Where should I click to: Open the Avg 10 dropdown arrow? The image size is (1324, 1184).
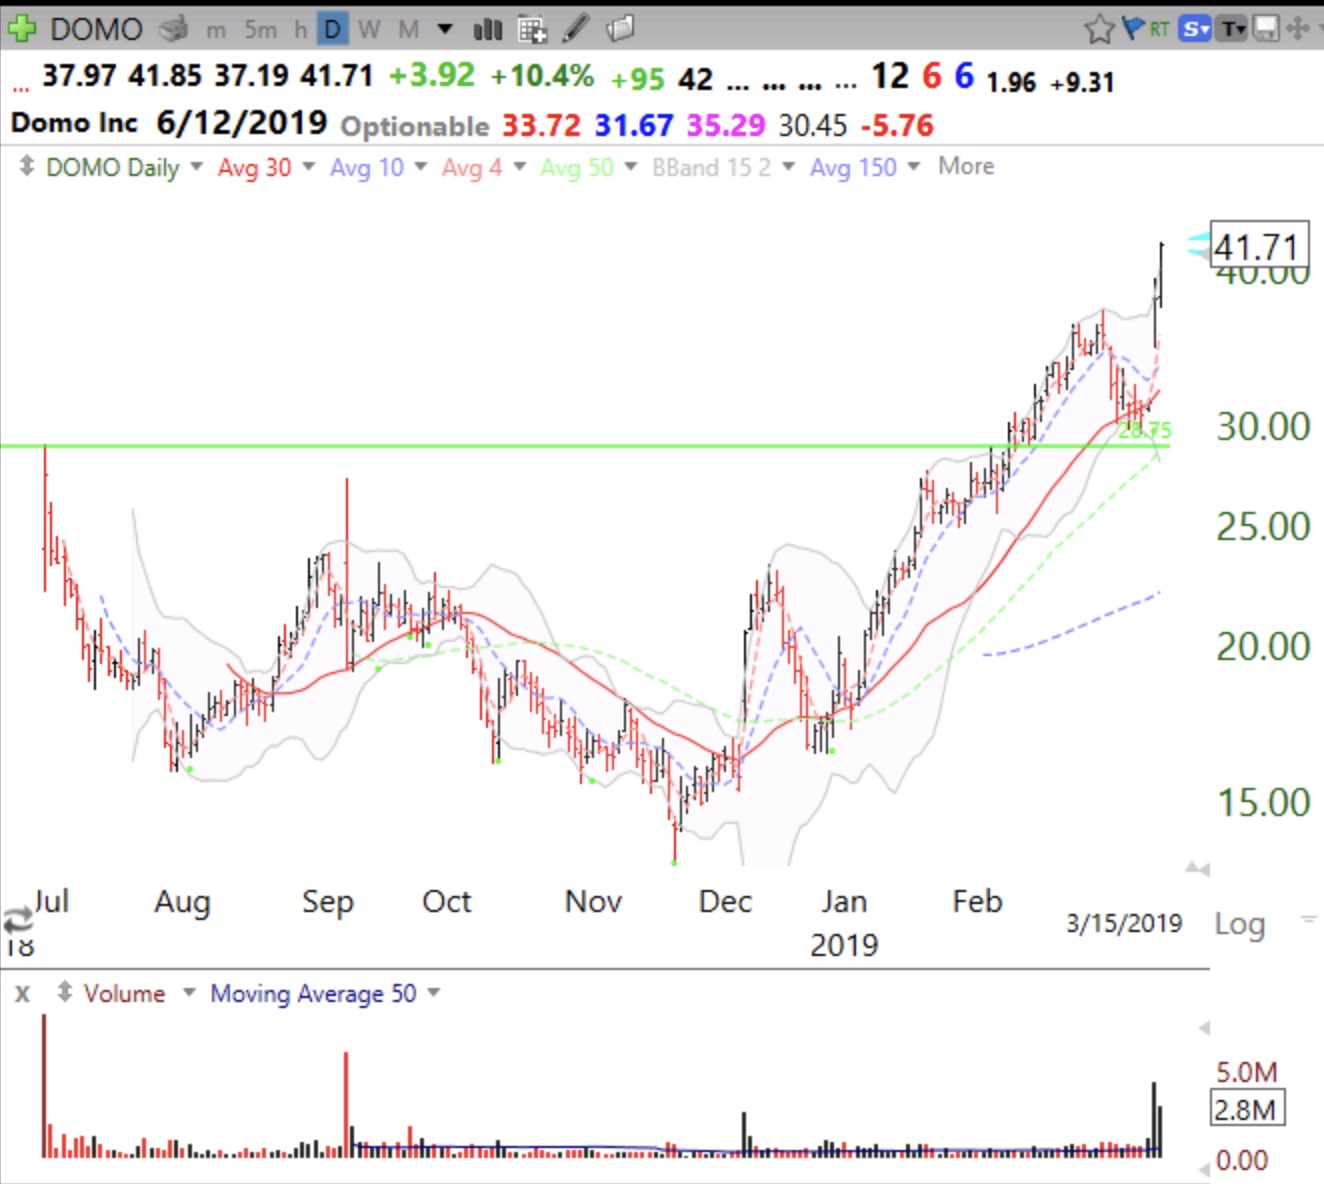[x=420, y=166]
